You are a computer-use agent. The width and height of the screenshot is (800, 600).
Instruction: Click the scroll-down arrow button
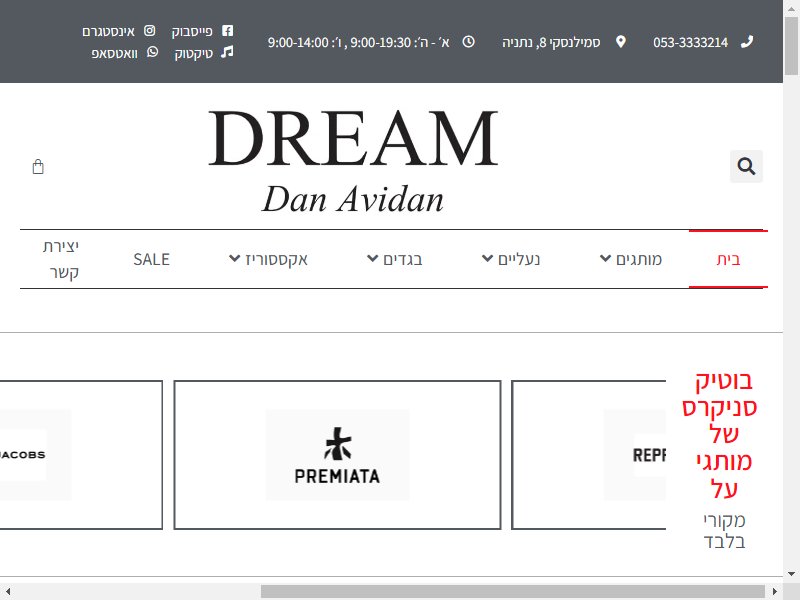[x=791, y=574]
